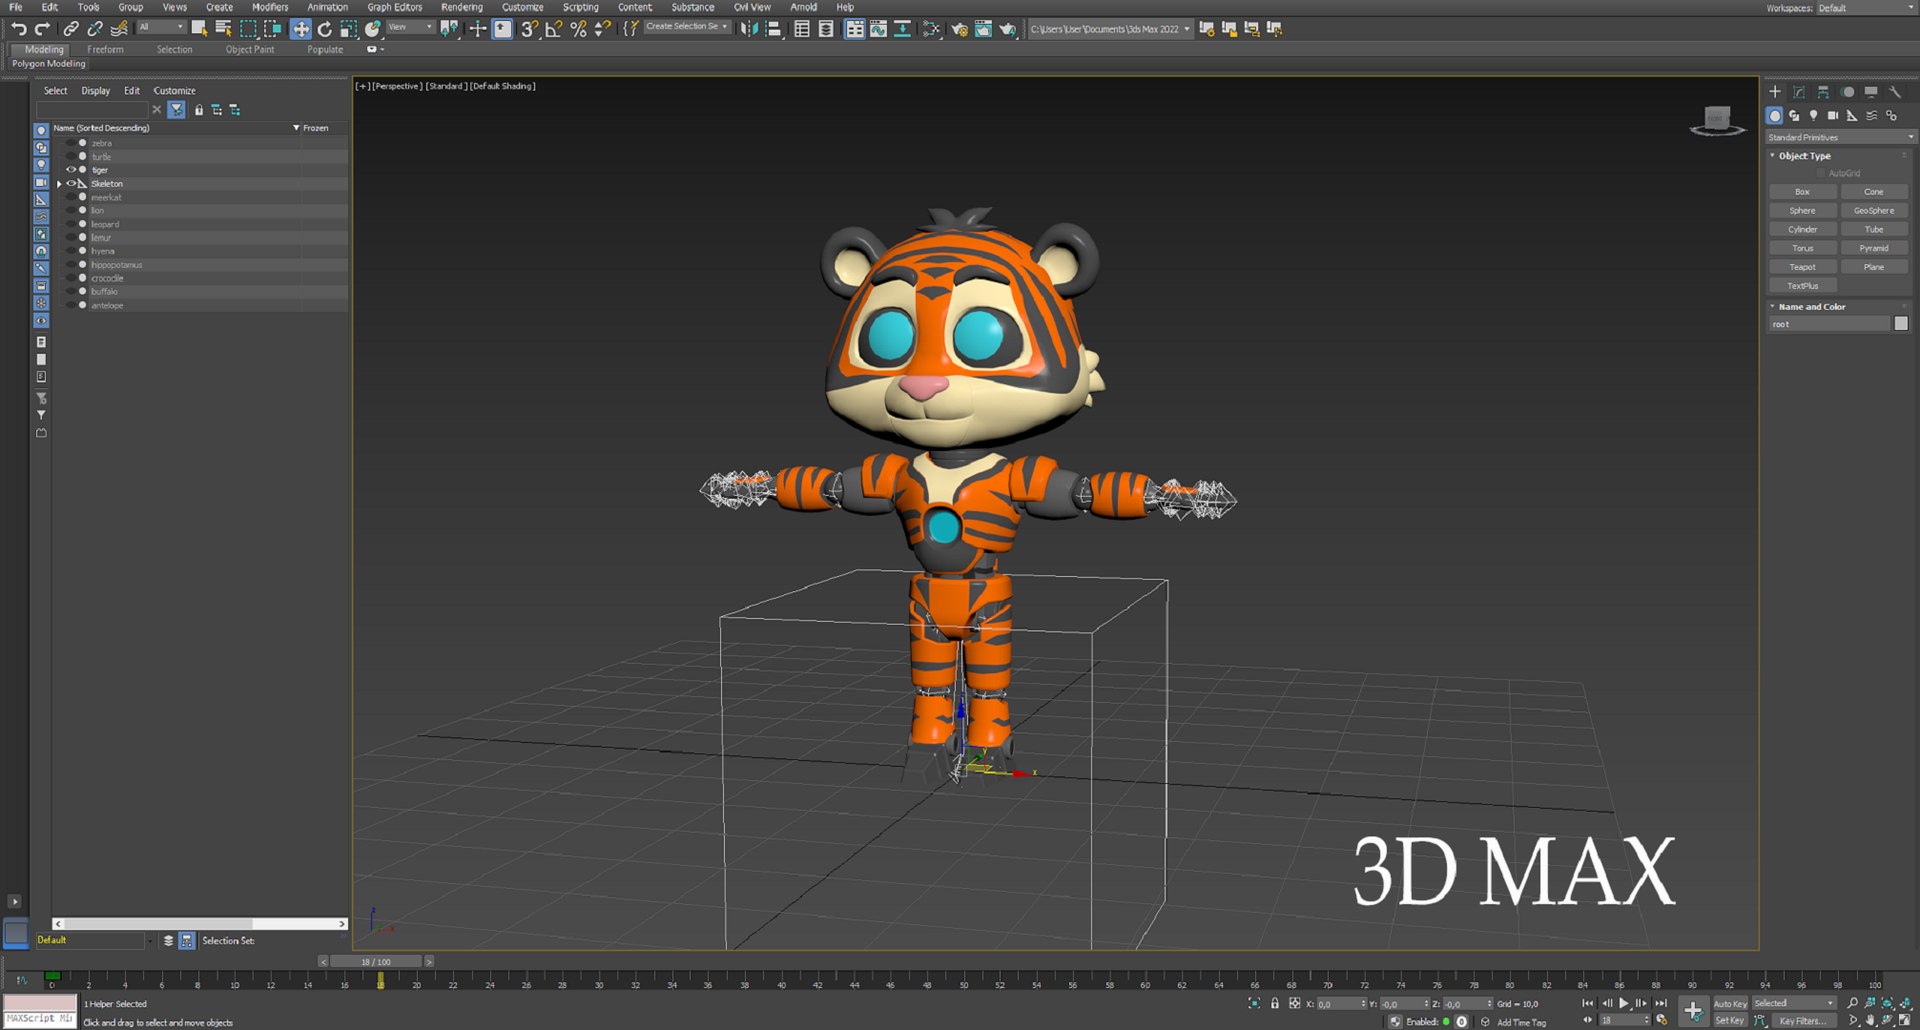This screenshot has width=1920, height=1030.
Task: Create a Teapot primitive button
Action: pyautogui.click(x=1802, y=267)
